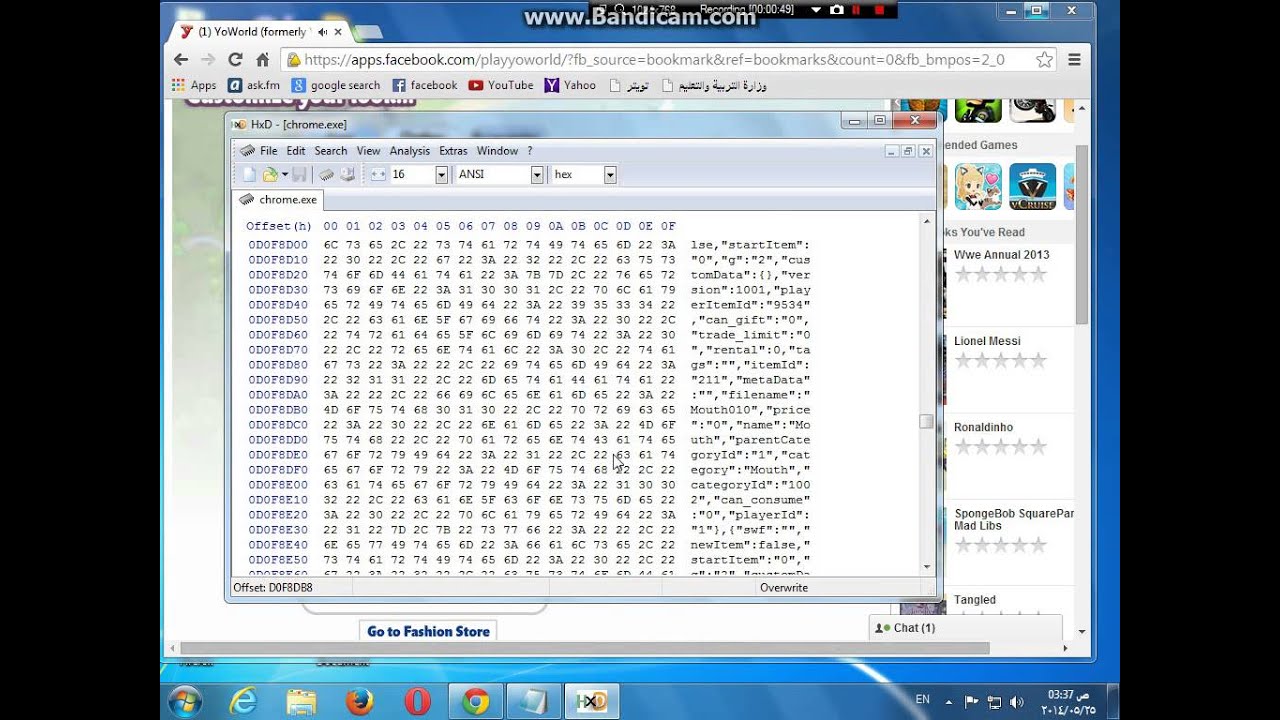
Task: Click decoded text "trade_limit":"0
Action: 751,335
